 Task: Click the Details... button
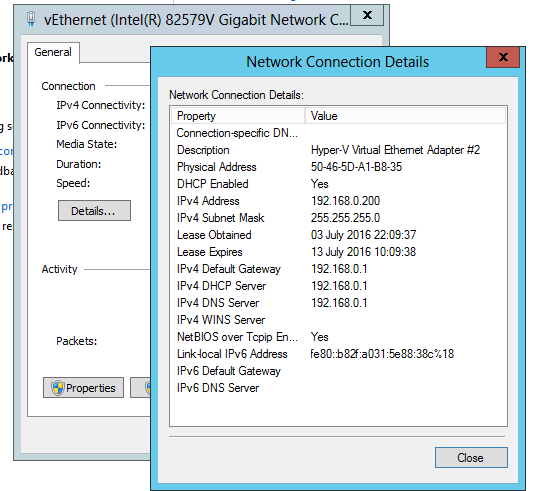pyautogui.click(x=94, y=211)
